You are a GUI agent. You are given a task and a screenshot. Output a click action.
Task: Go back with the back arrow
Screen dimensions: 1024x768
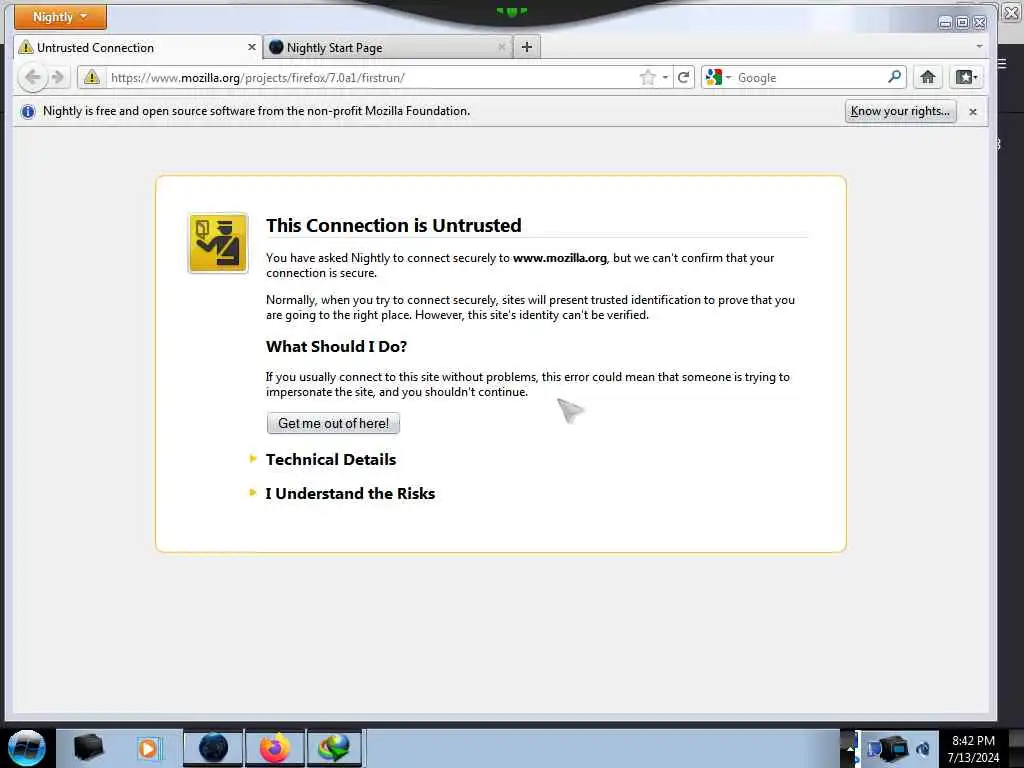click(33, 78)
